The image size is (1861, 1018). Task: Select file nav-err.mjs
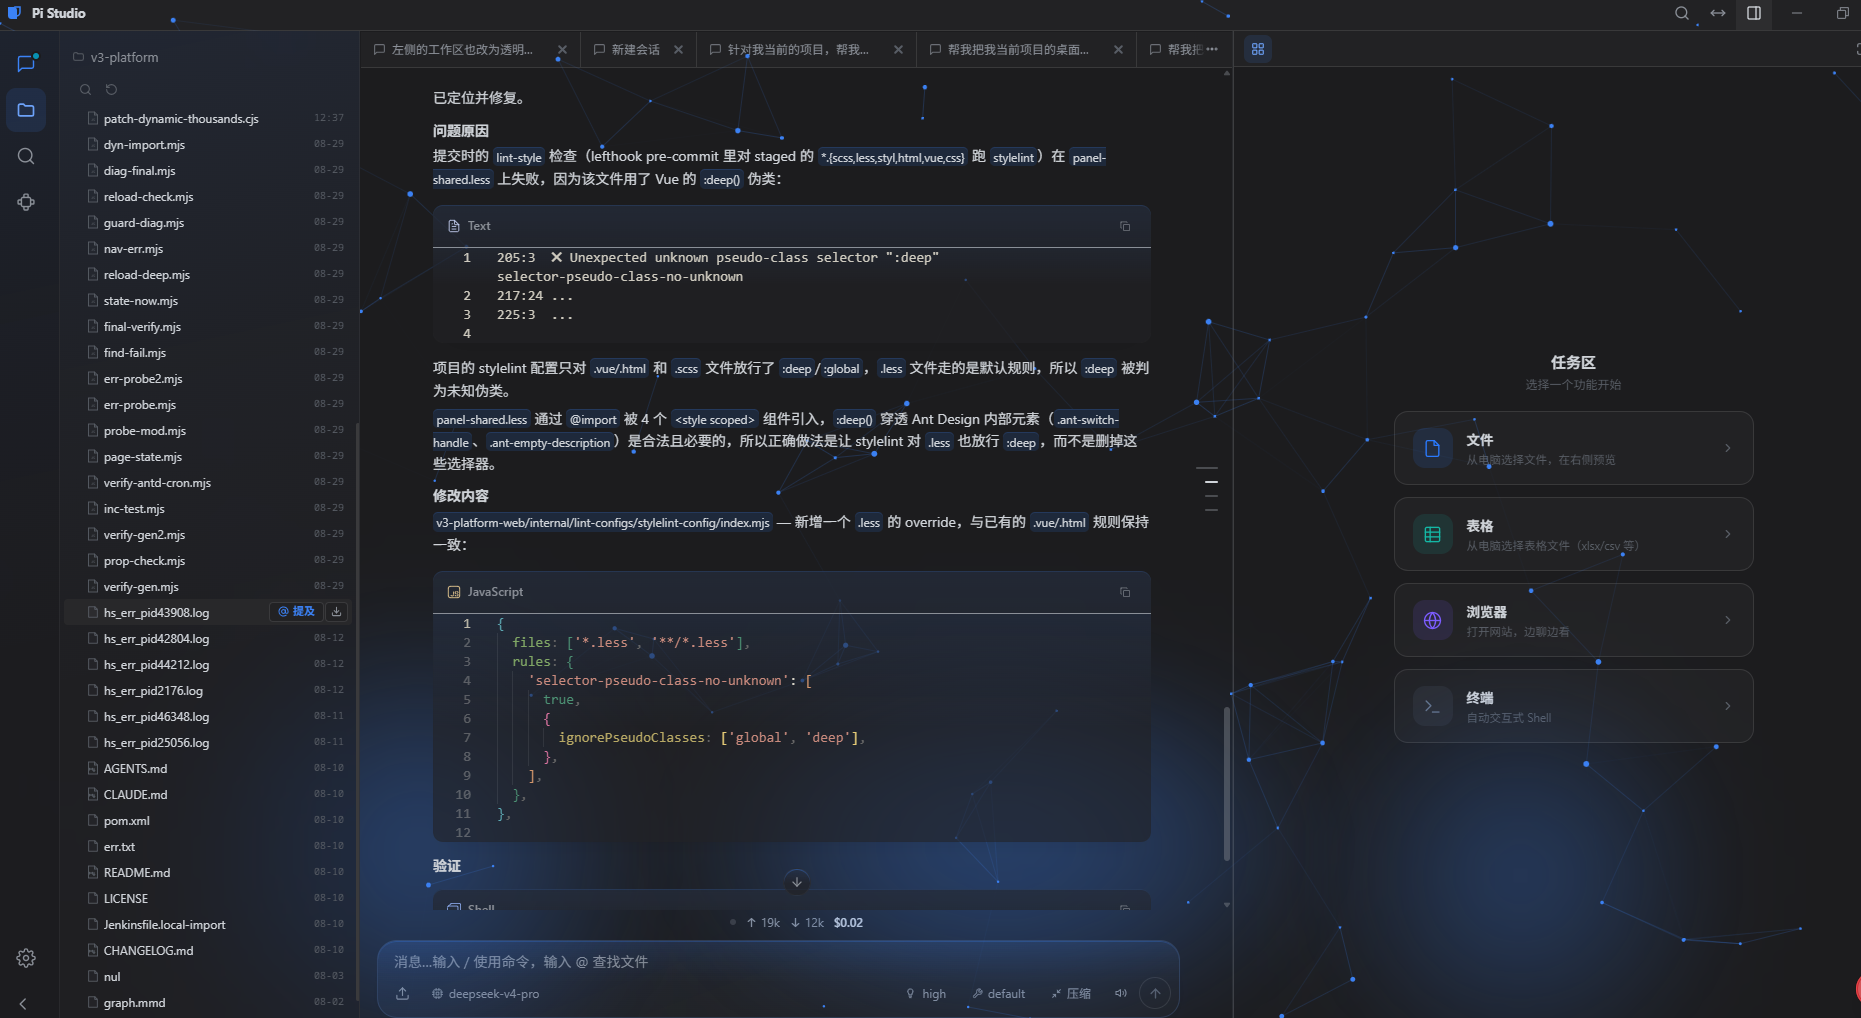point(206,248)
